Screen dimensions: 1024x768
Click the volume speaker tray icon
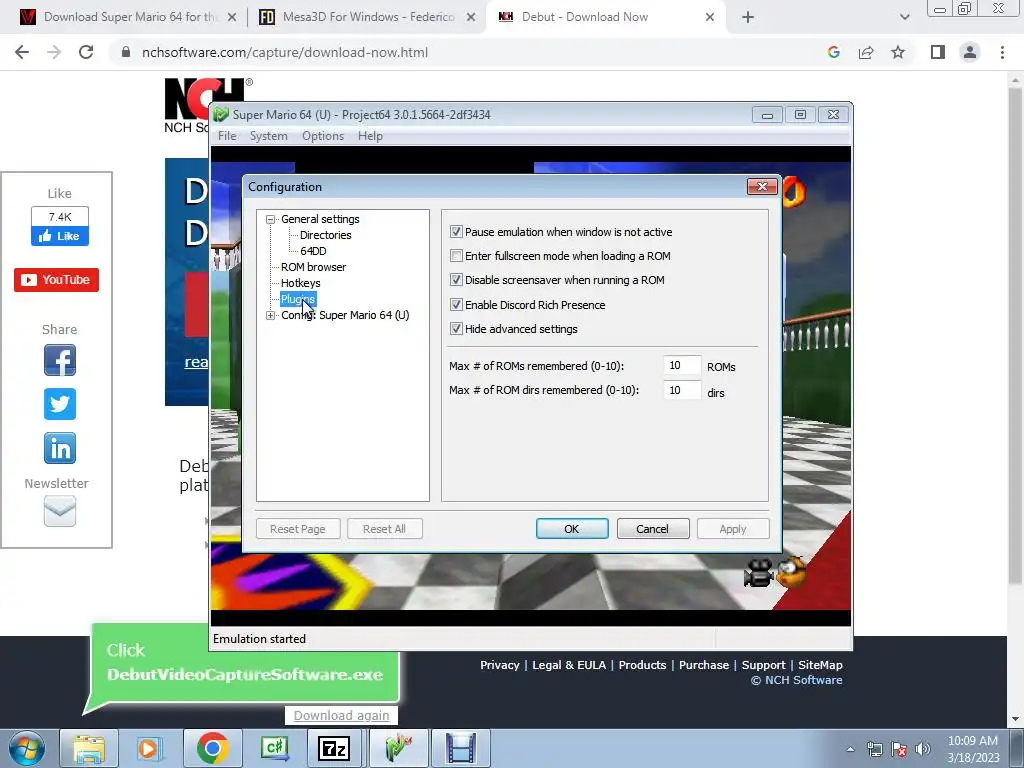tap(923, 749)
